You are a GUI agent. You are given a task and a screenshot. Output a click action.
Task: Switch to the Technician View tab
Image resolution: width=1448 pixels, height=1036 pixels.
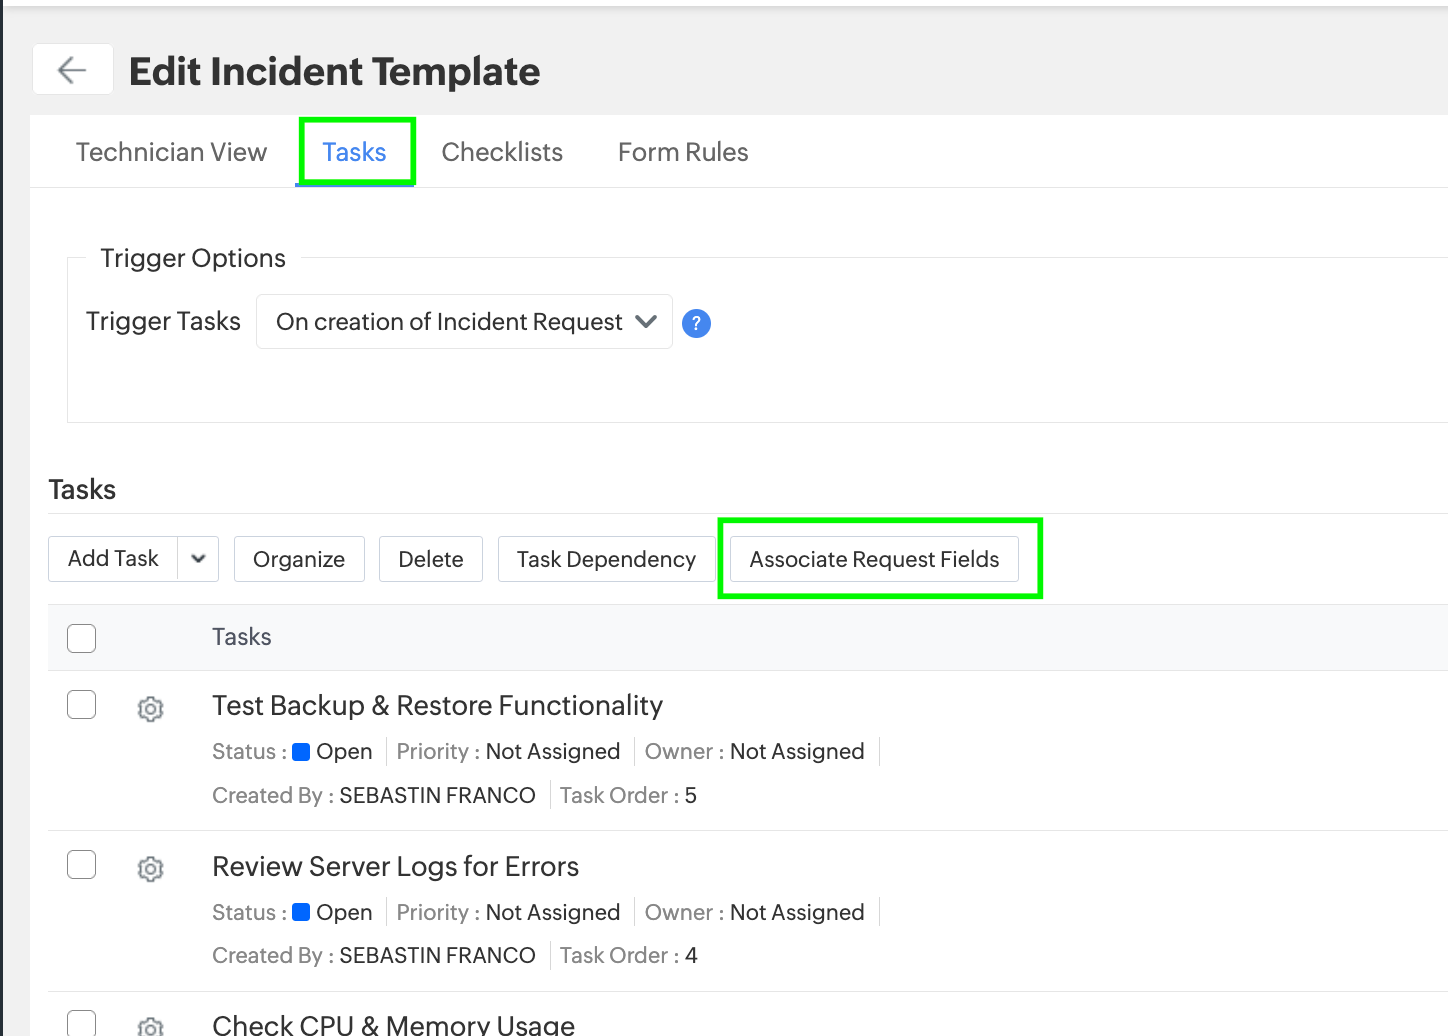(171, 152)
